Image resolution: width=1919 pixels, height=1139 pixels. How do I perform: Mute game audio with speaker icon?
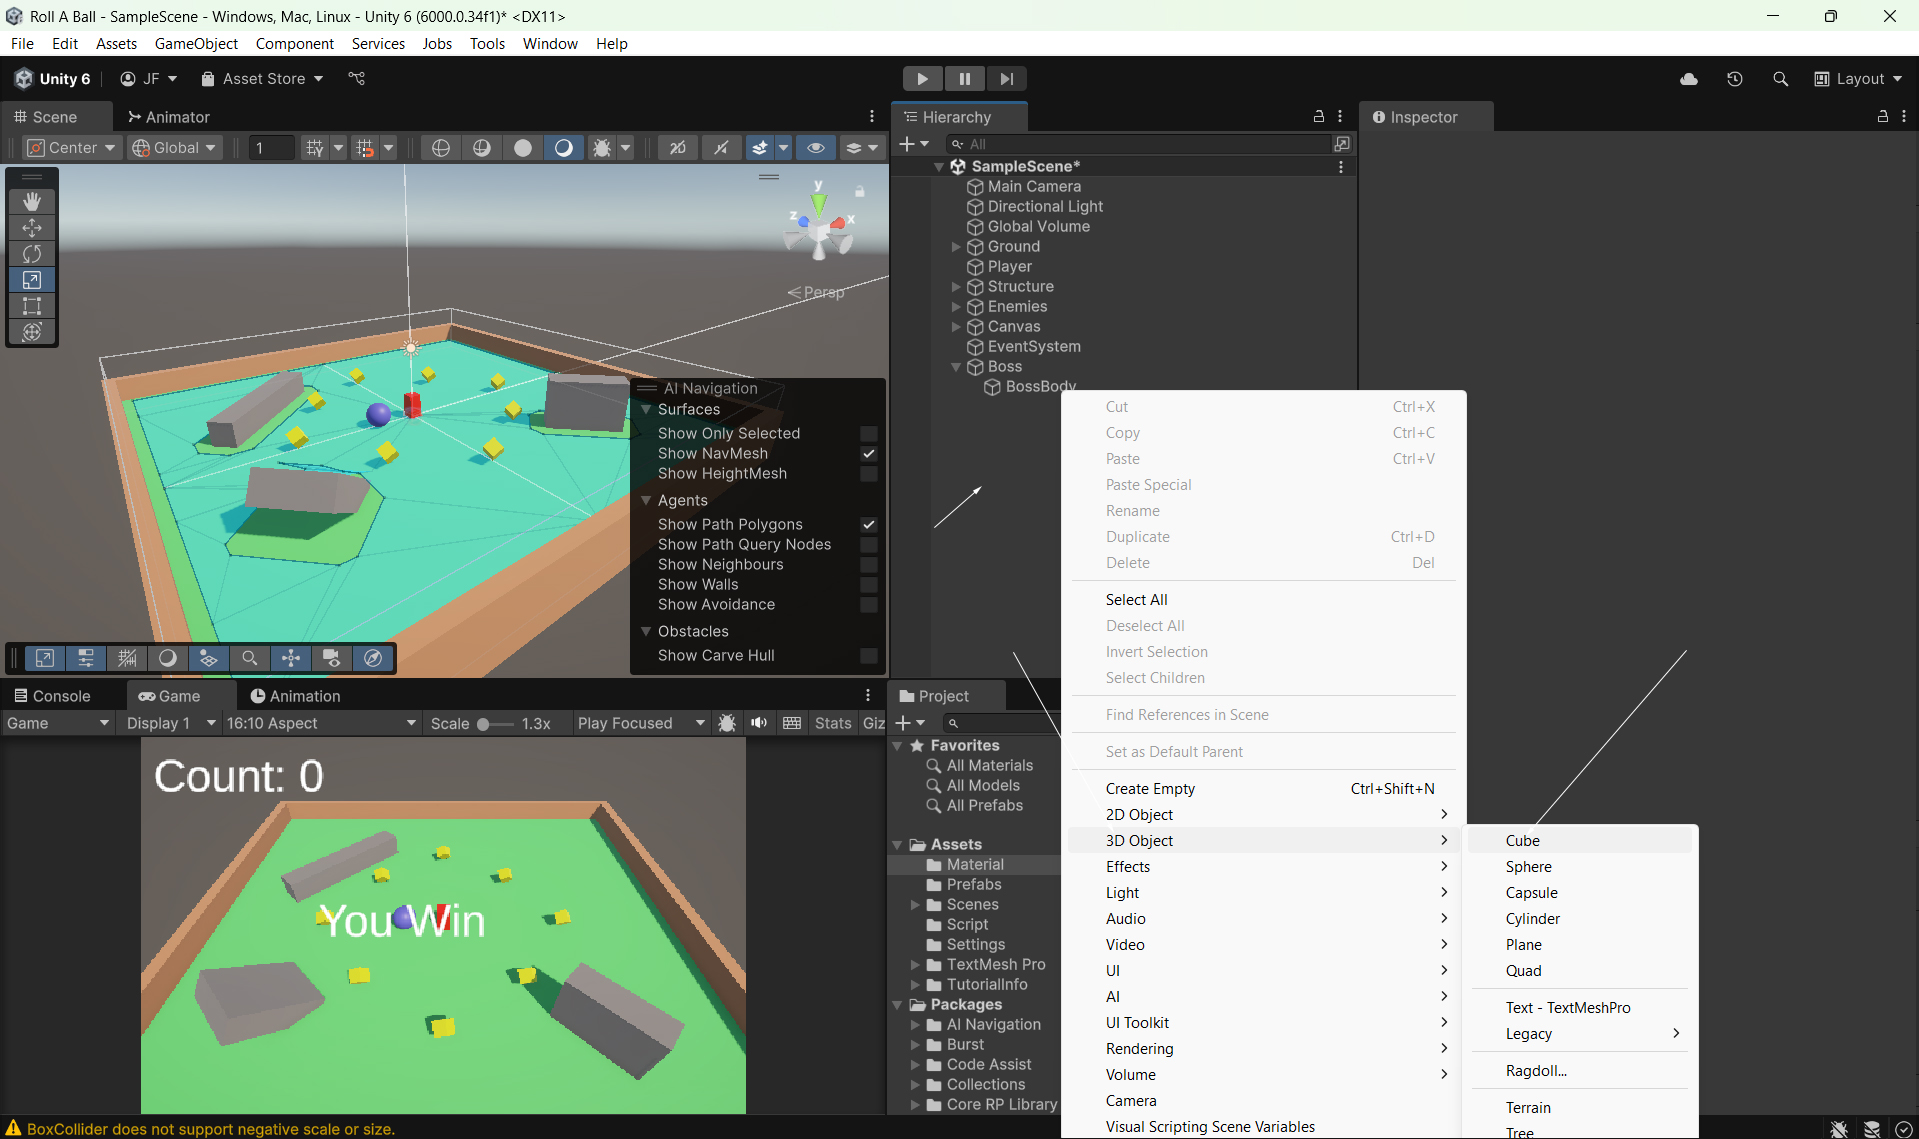[x=759, y=723]
